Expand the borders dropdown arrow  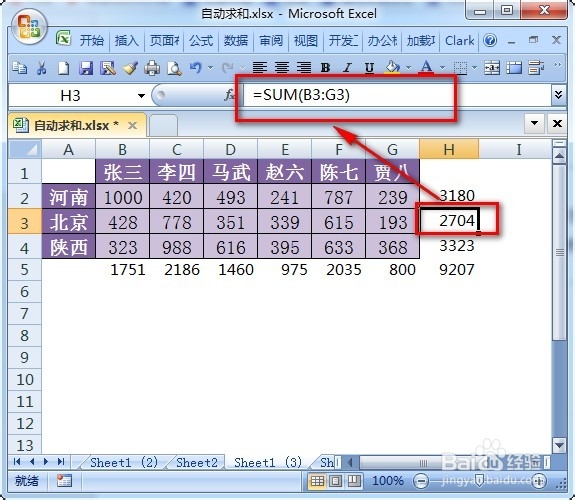coord(475,67)
